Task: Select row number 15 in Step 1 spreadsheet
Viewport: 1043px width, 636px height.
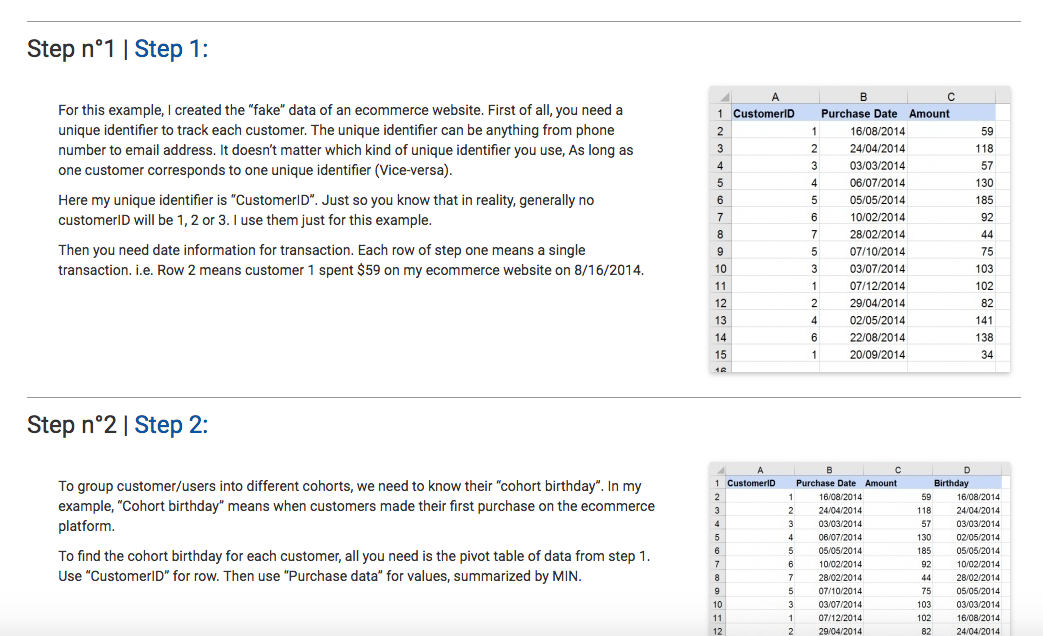Action: coord(720,355)
